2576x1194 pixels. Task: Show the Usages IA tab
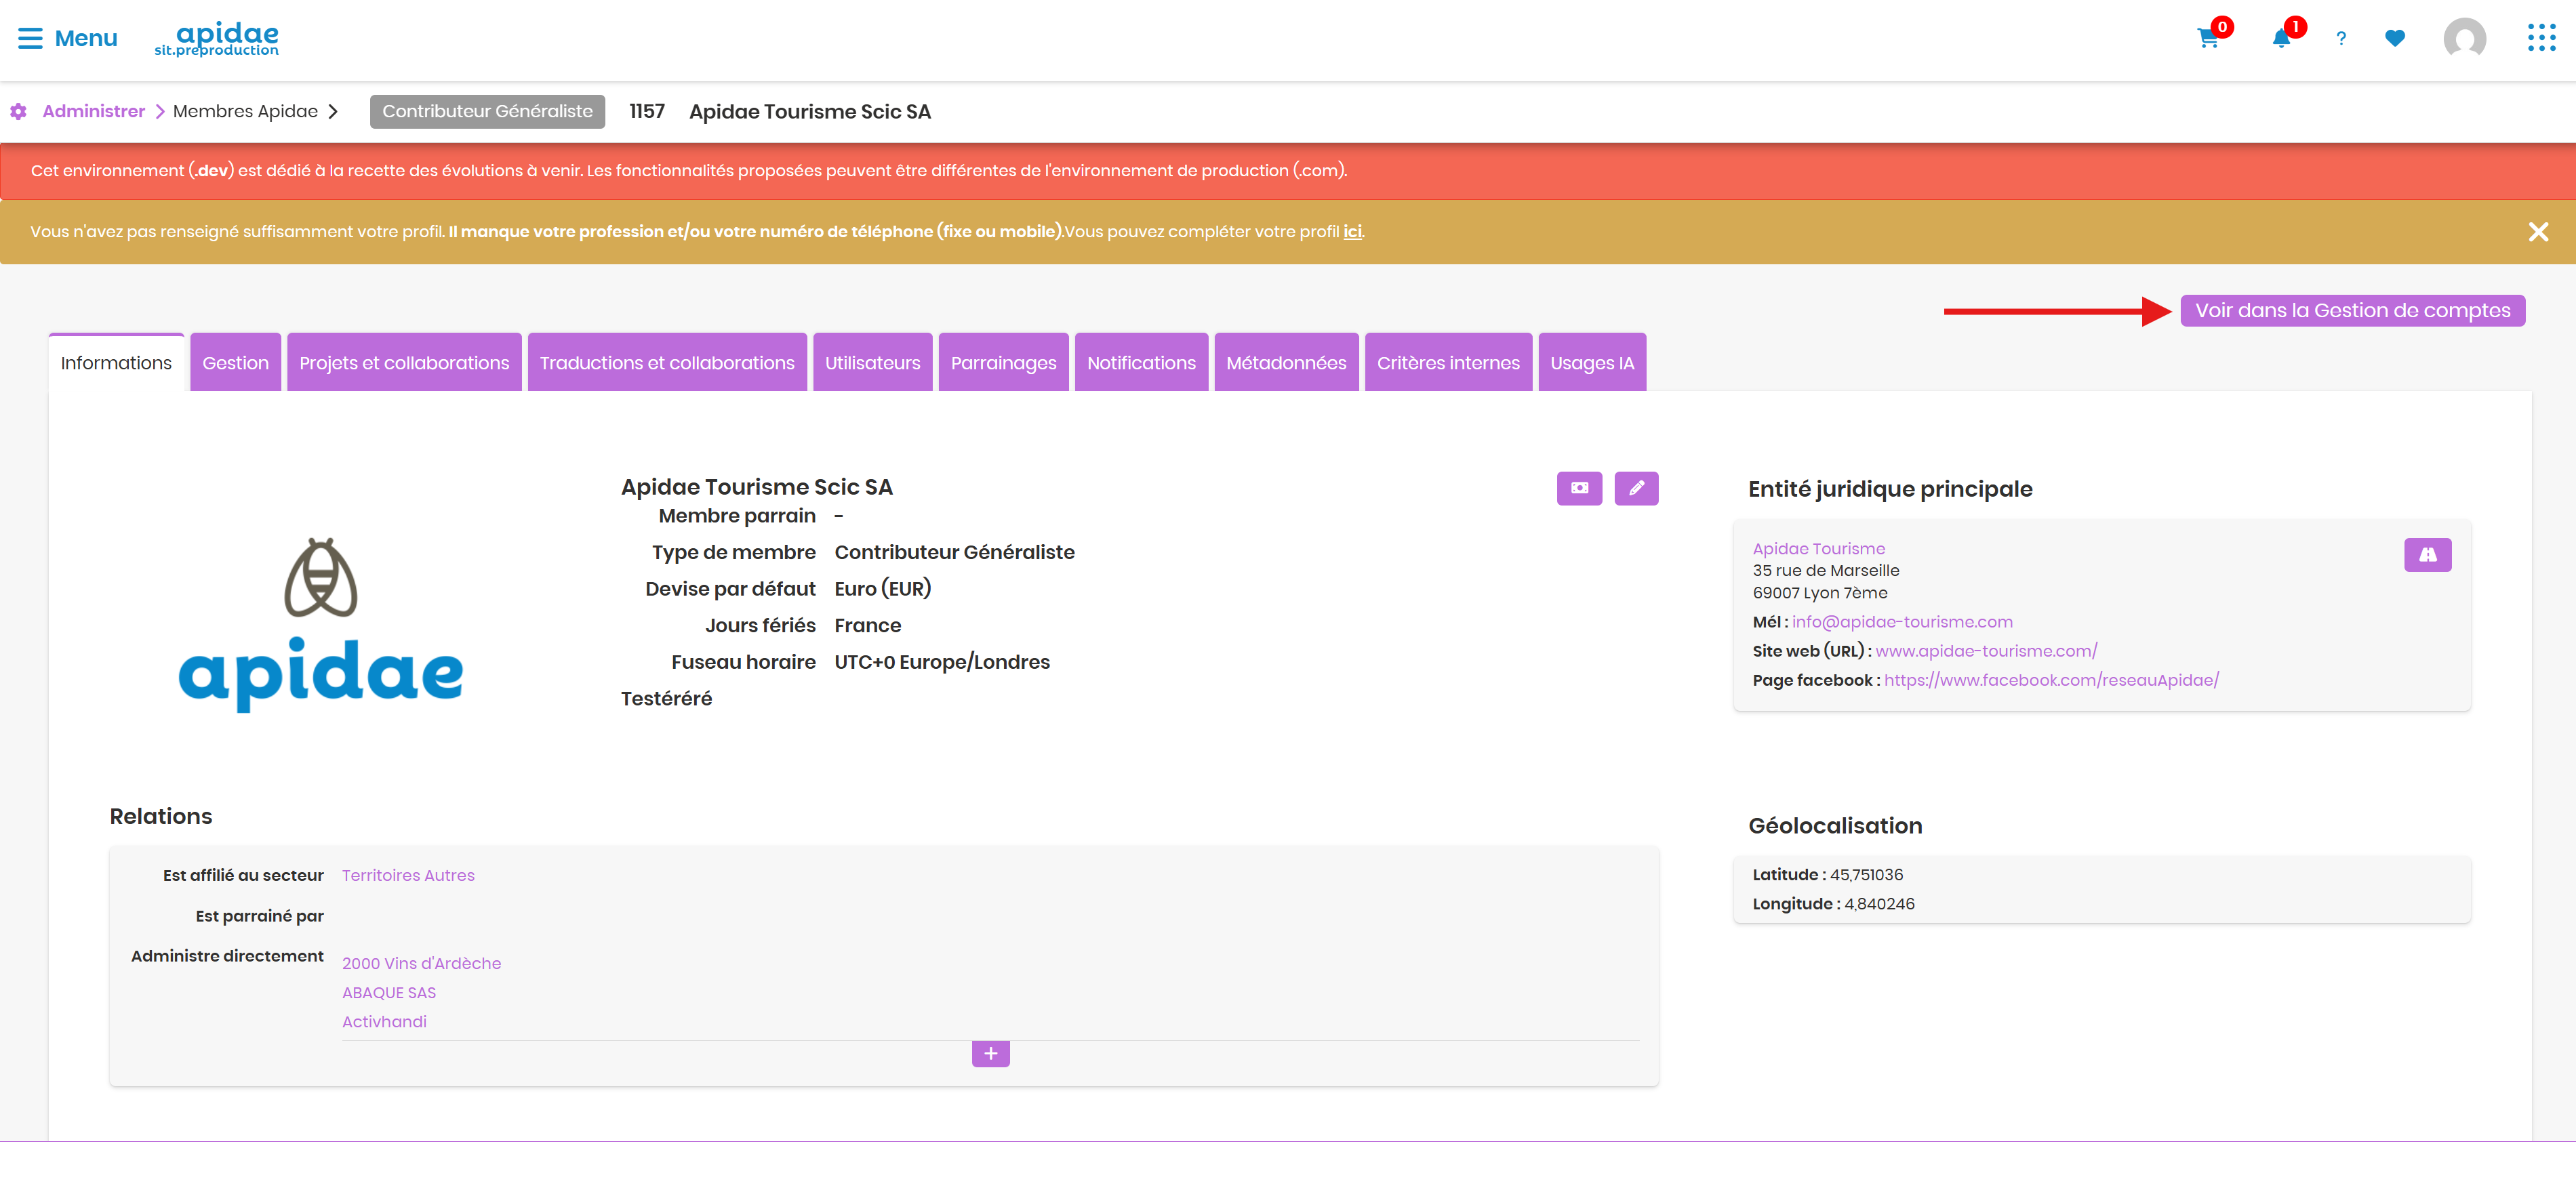1592,362
